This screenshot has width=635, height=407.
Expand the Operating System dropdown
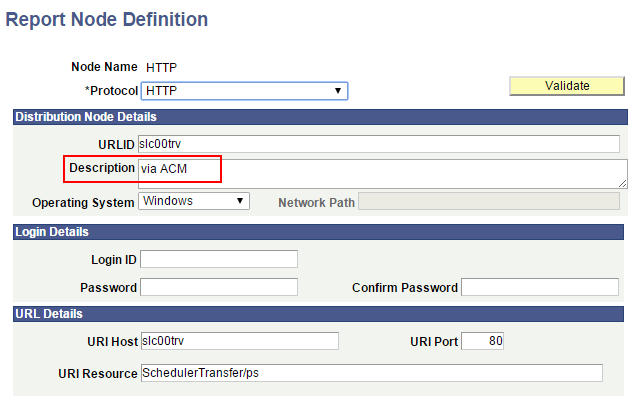click(194, 201)
